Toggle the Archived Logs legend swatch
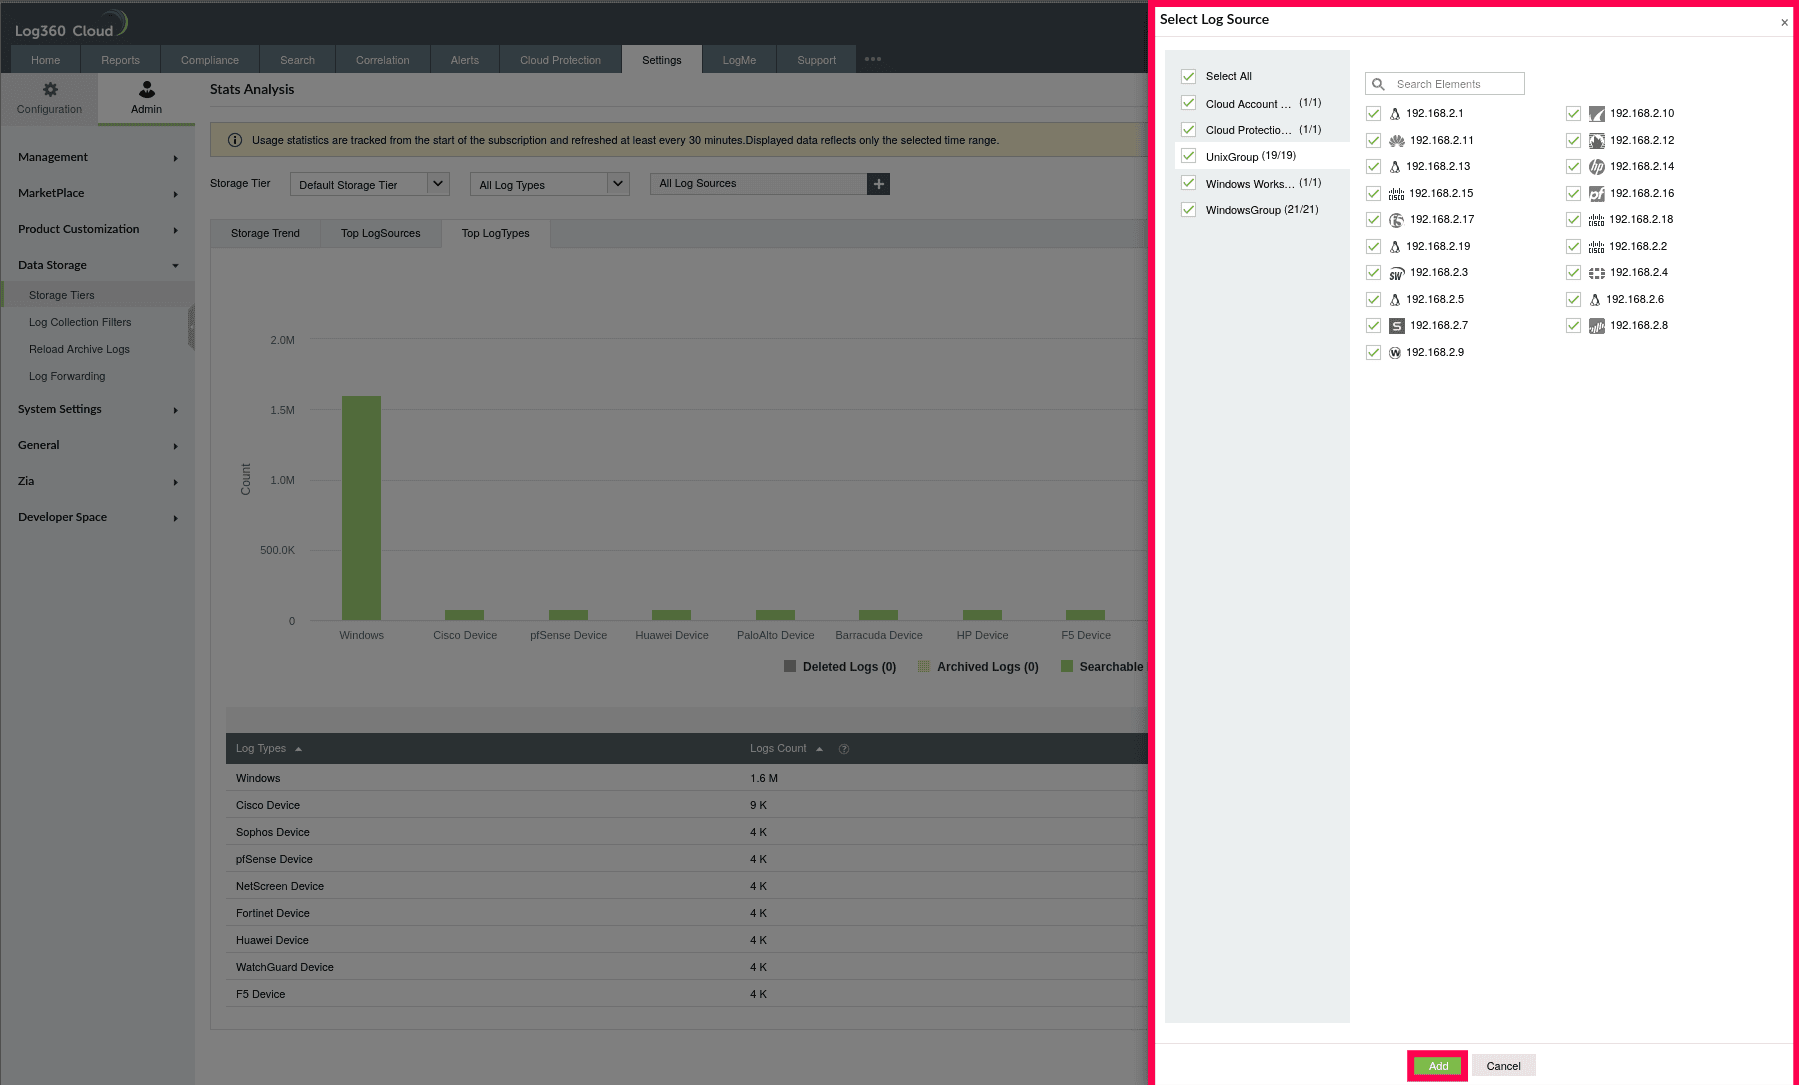The image size is (1799, 1085). pyautogui.click(x=924, y=666)
